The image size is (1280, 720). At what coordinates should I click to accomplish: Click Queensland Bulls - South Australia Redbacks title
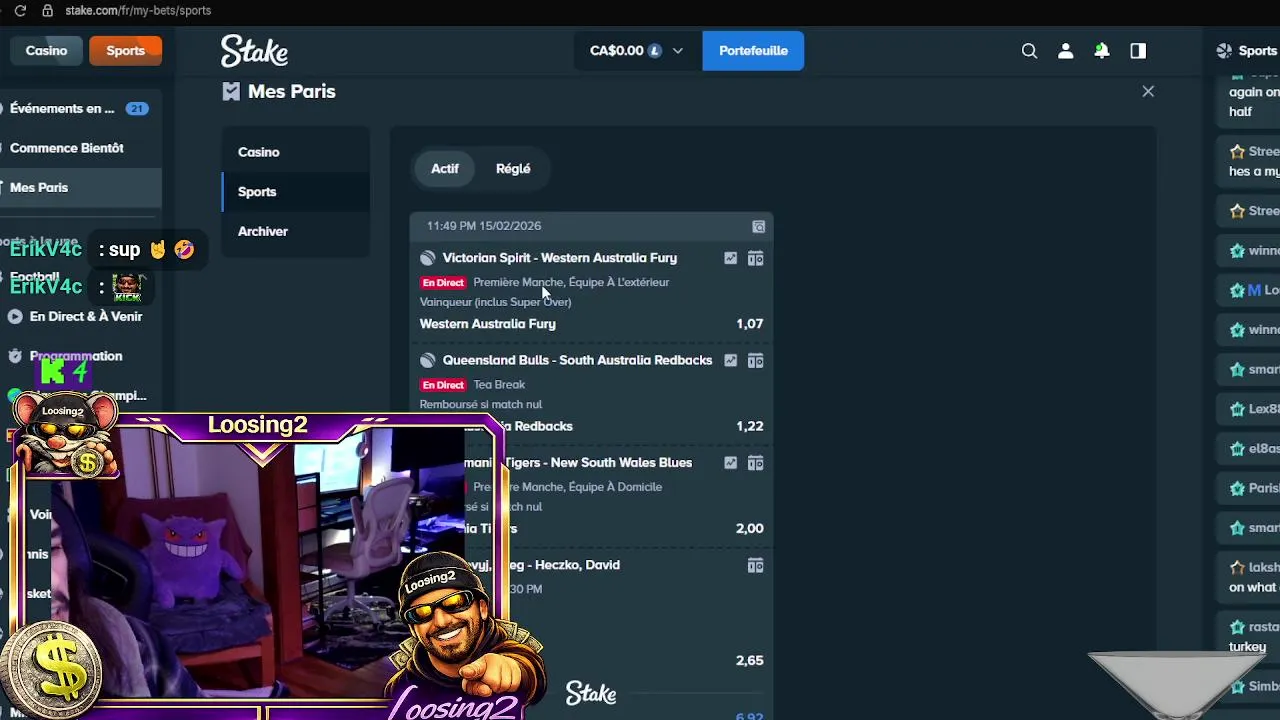577,360
